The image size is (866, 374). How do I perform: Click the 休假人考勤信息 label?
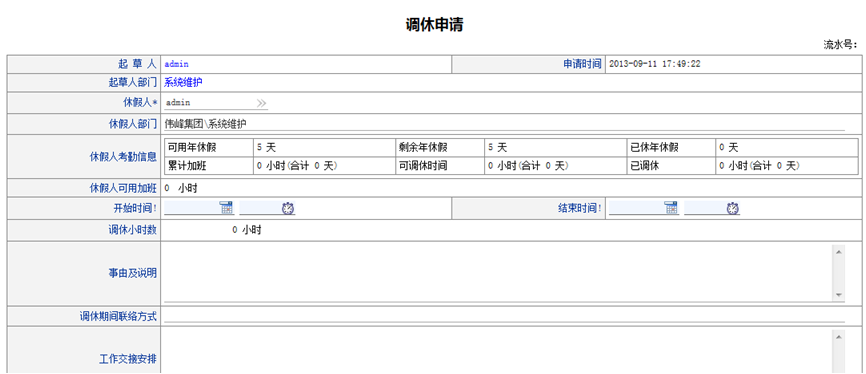(x=123, y=156)
